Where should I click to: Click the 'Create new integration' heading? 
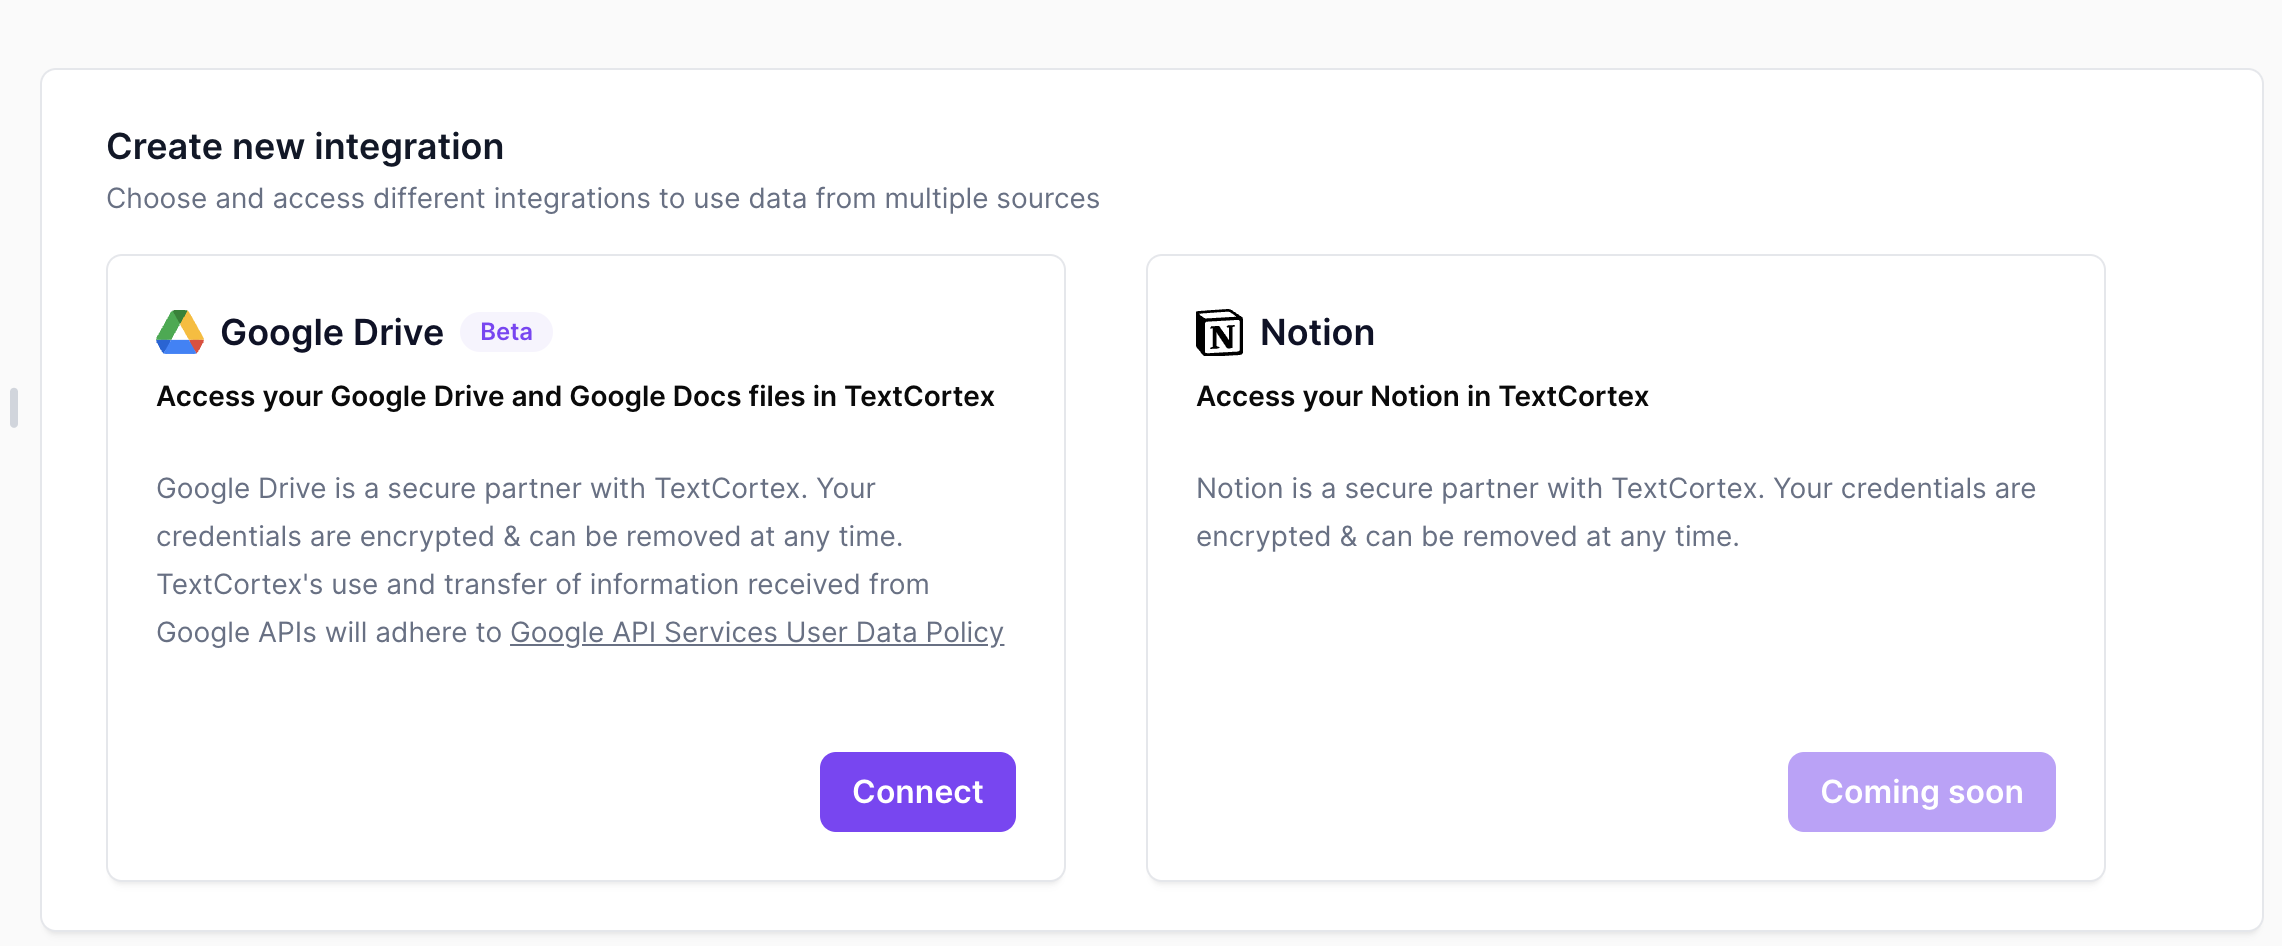click(x=305, y=147)
